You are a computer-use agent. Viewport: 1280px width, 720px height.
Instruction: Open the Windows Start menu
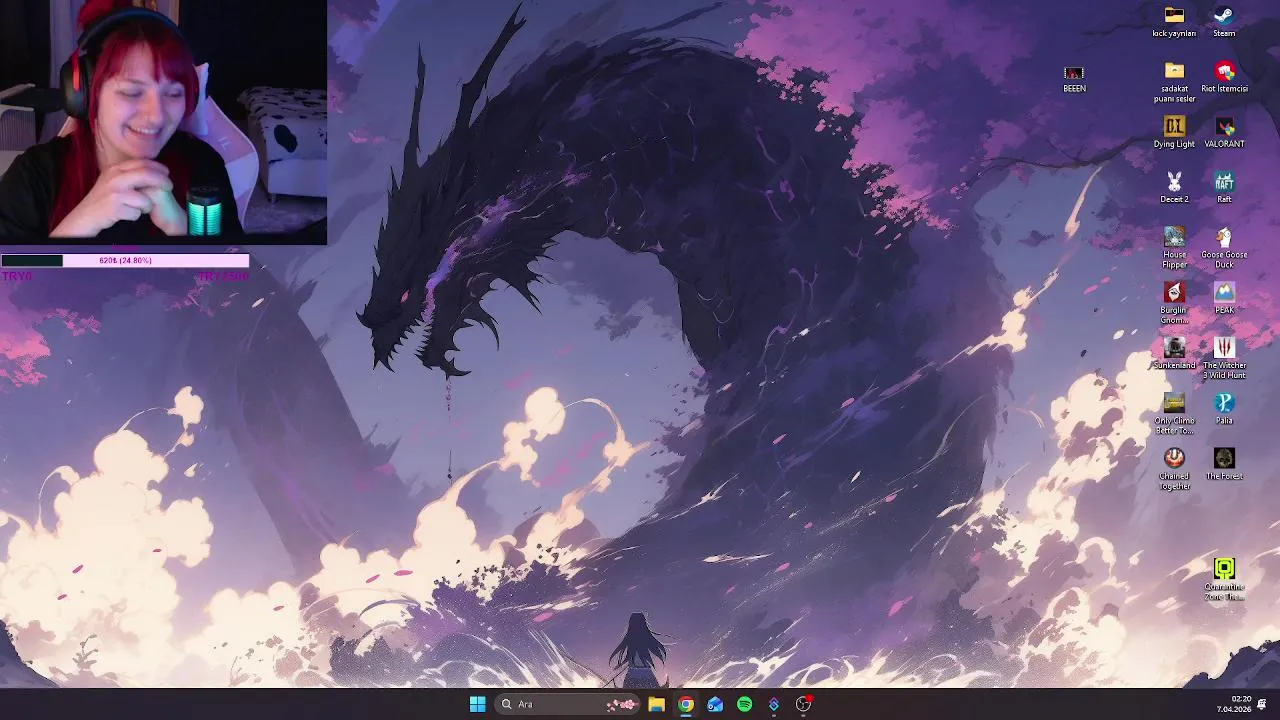[477, 704]
